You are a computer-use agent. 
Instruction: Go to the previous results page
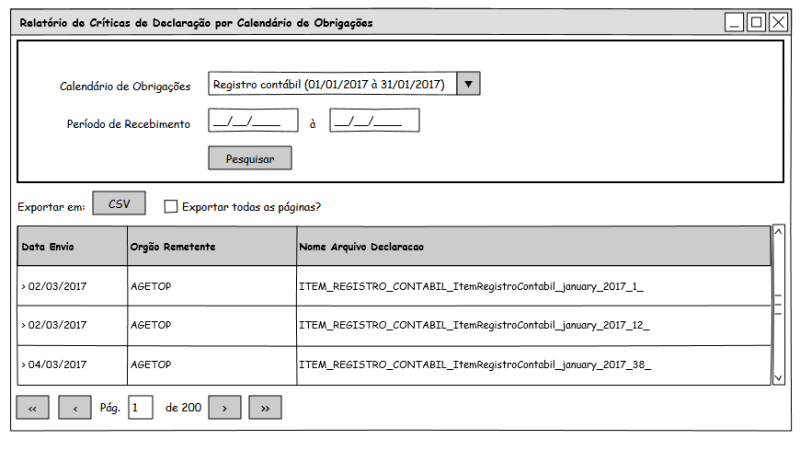(75, 407)
